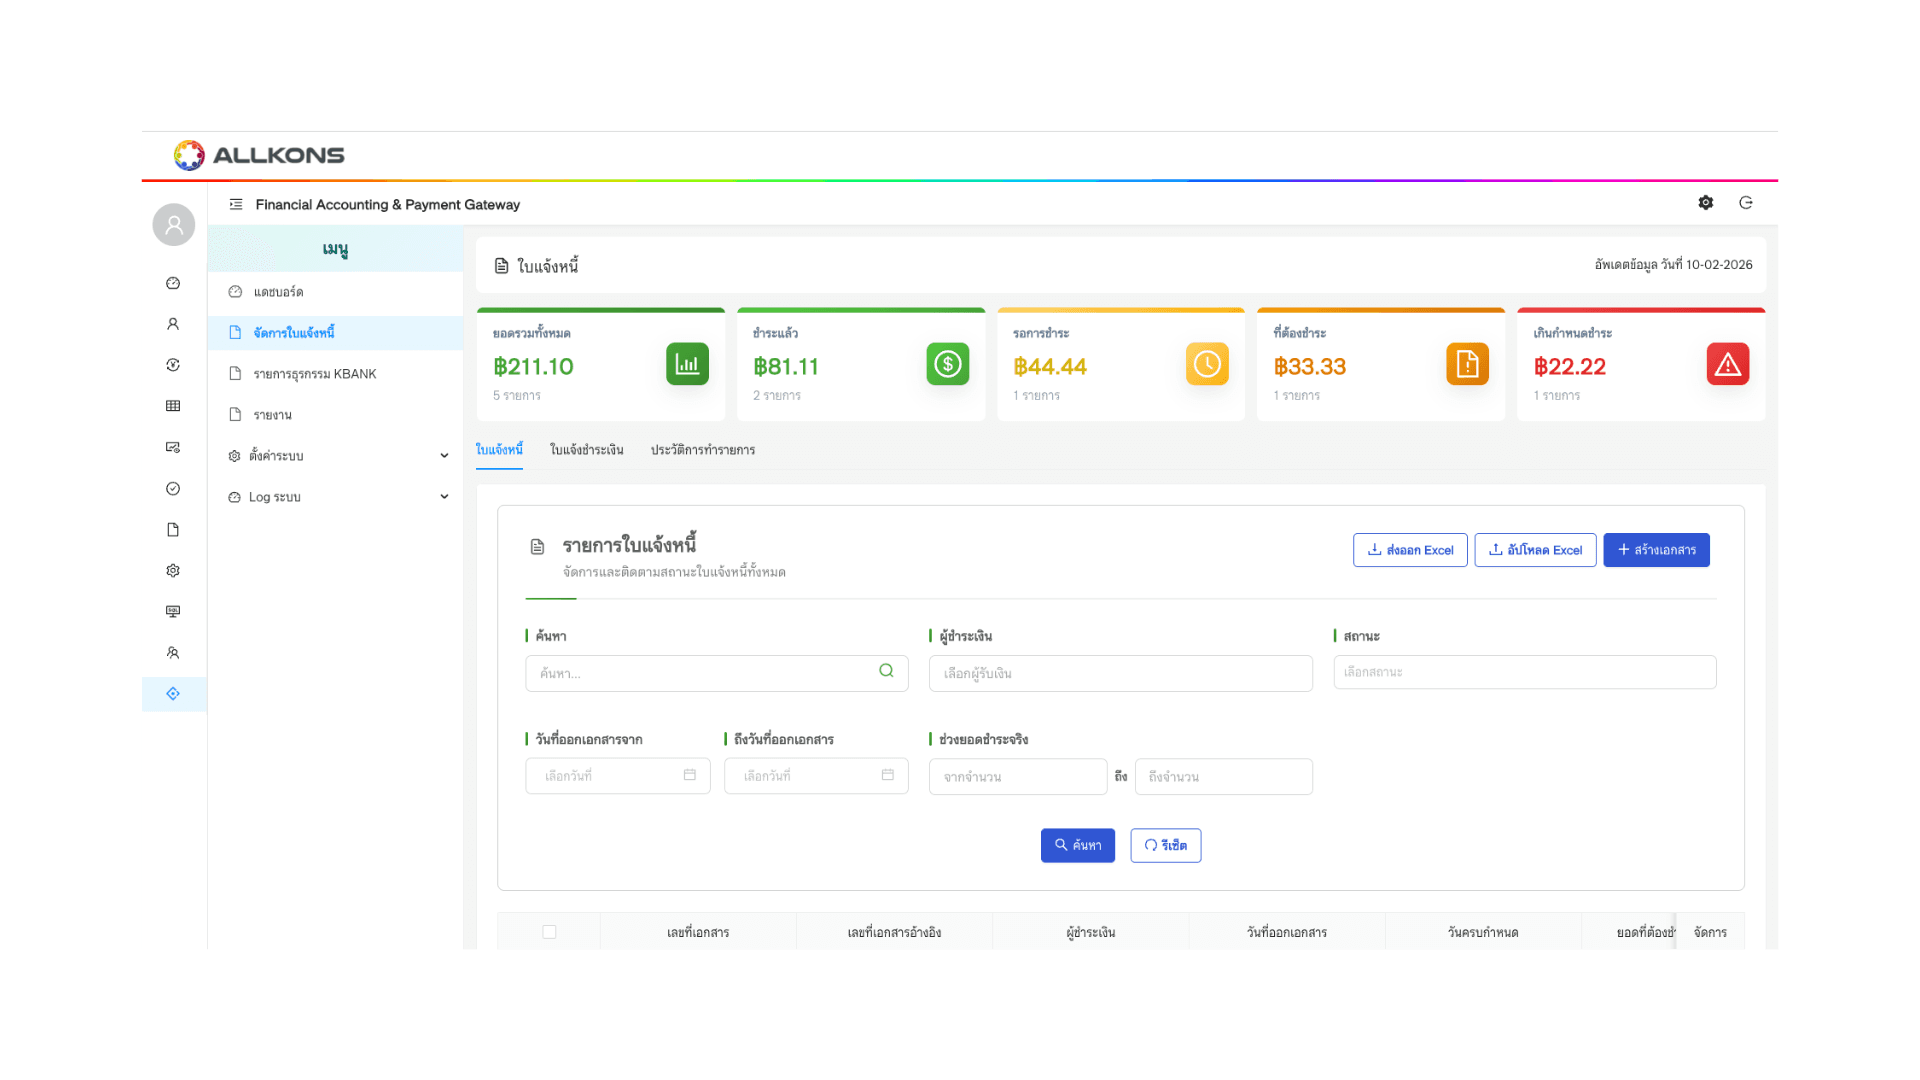The height and width of the screenshot is (1080, 1920).
Task: Open ประวัติการทำรายการ tab
Action: (702, 450)
